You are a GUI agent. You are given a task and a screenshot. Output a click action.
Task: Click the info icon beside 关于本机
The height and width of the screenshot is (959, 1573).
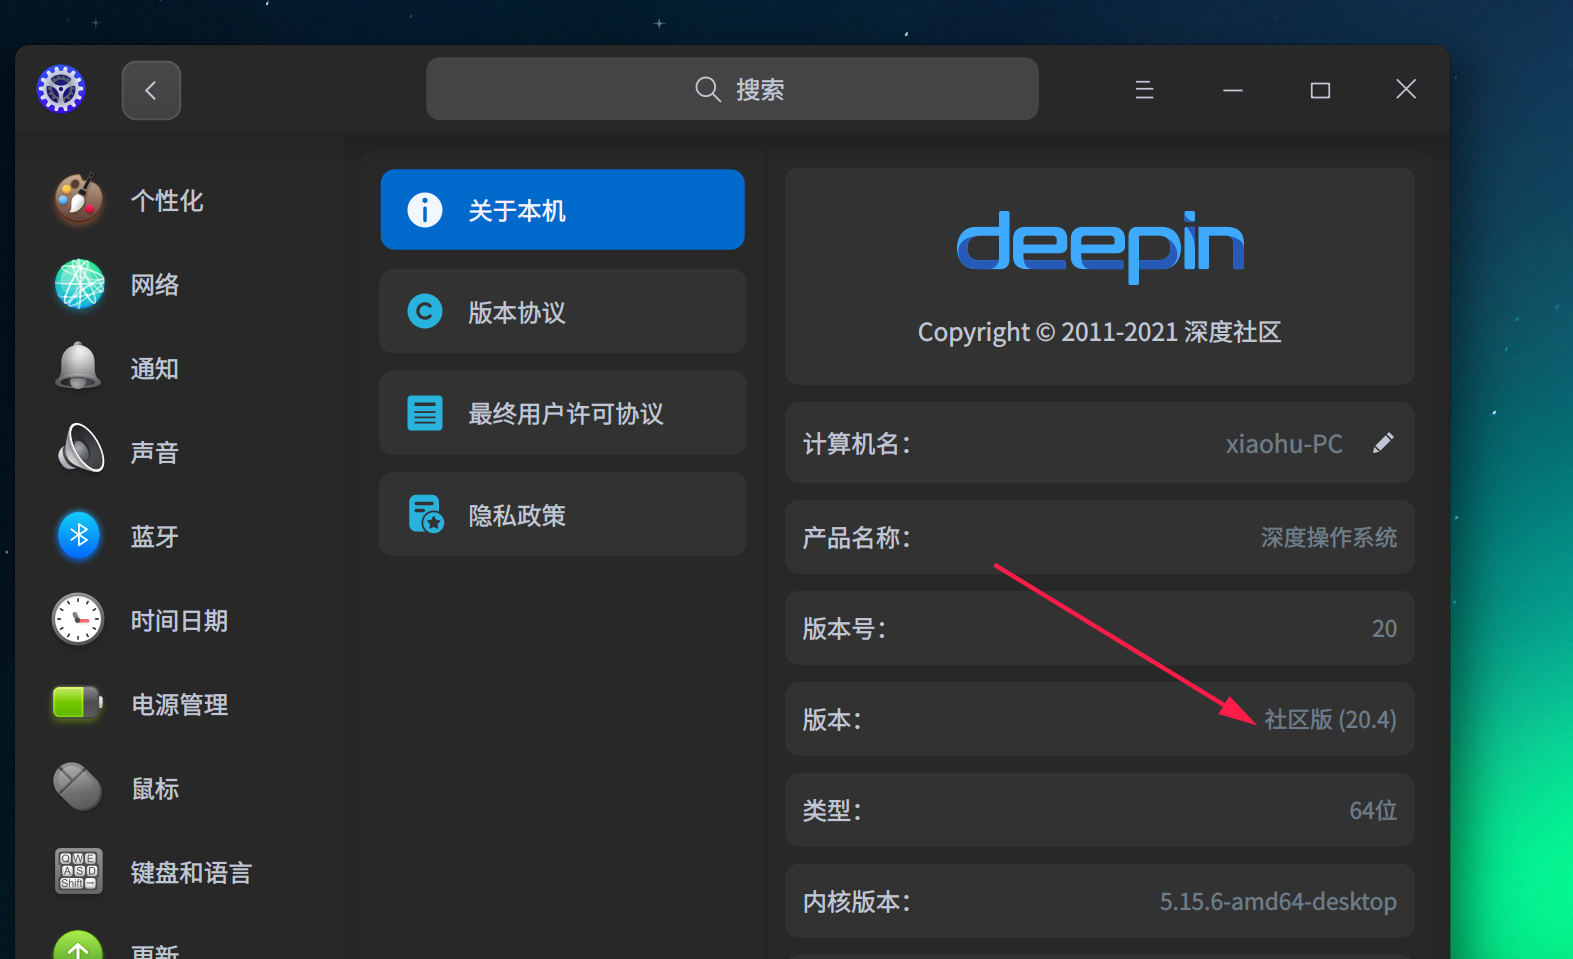click(x=425, y=210)
